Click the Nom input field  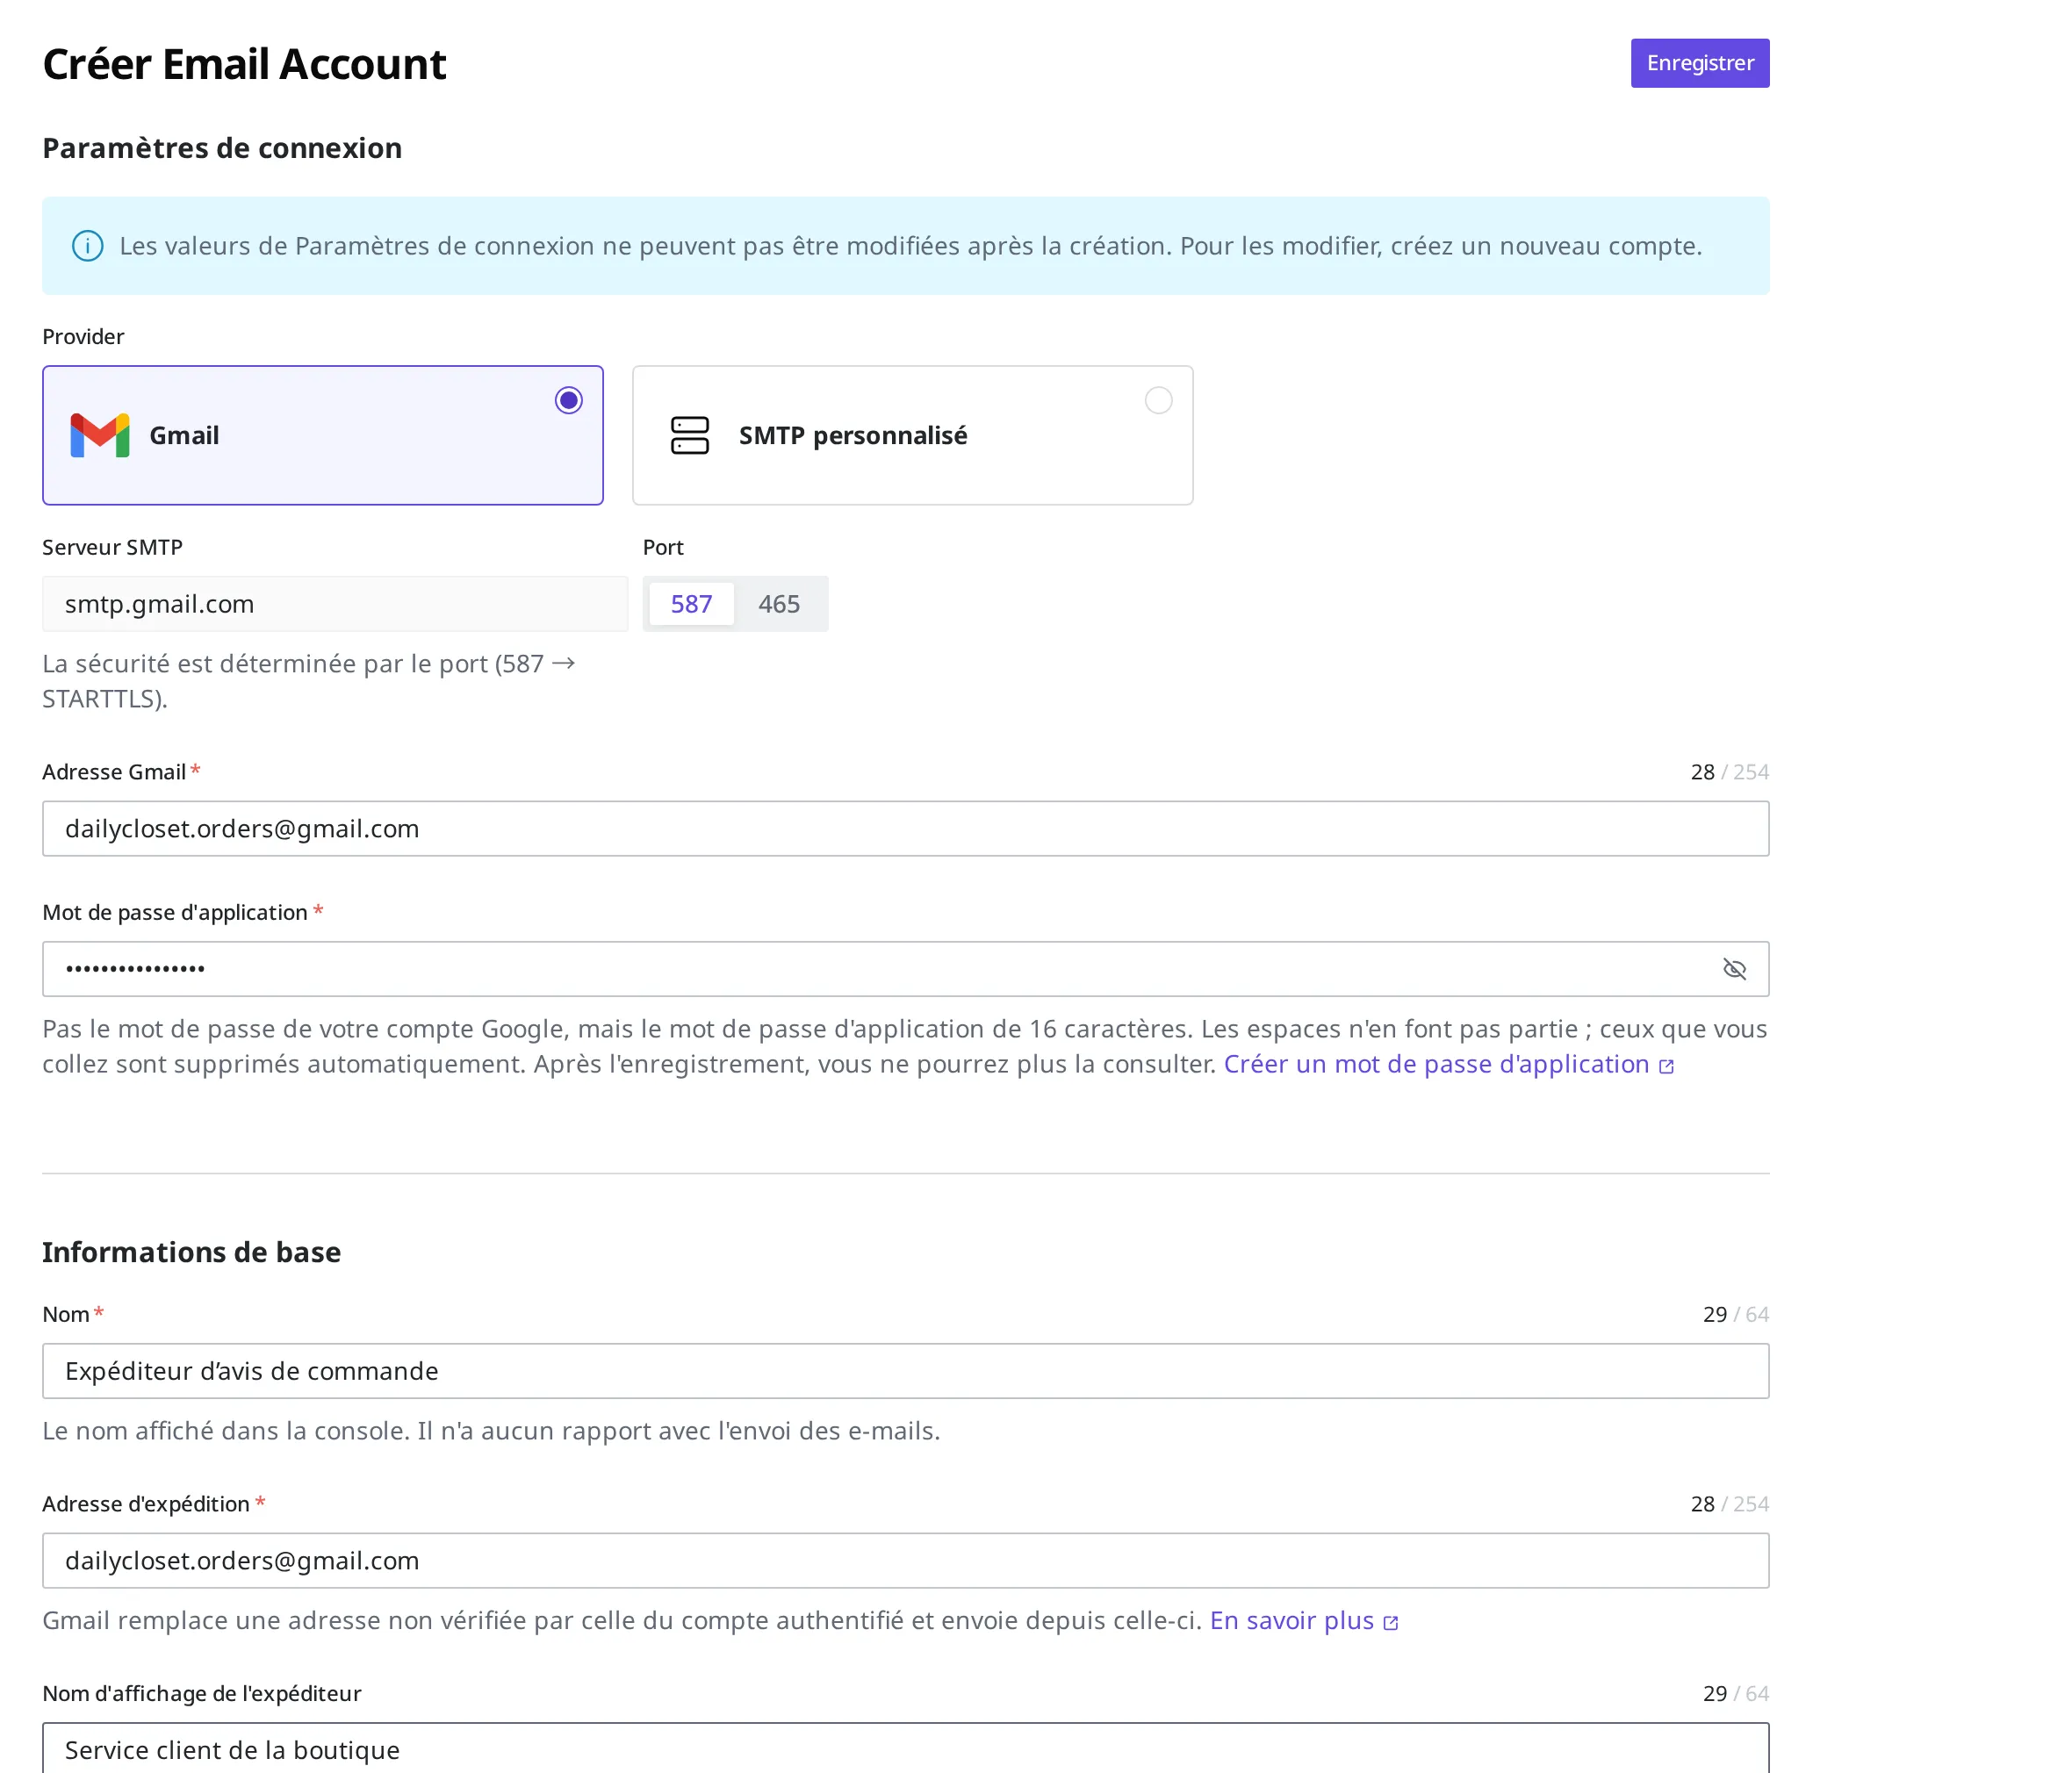point(905,1371)
